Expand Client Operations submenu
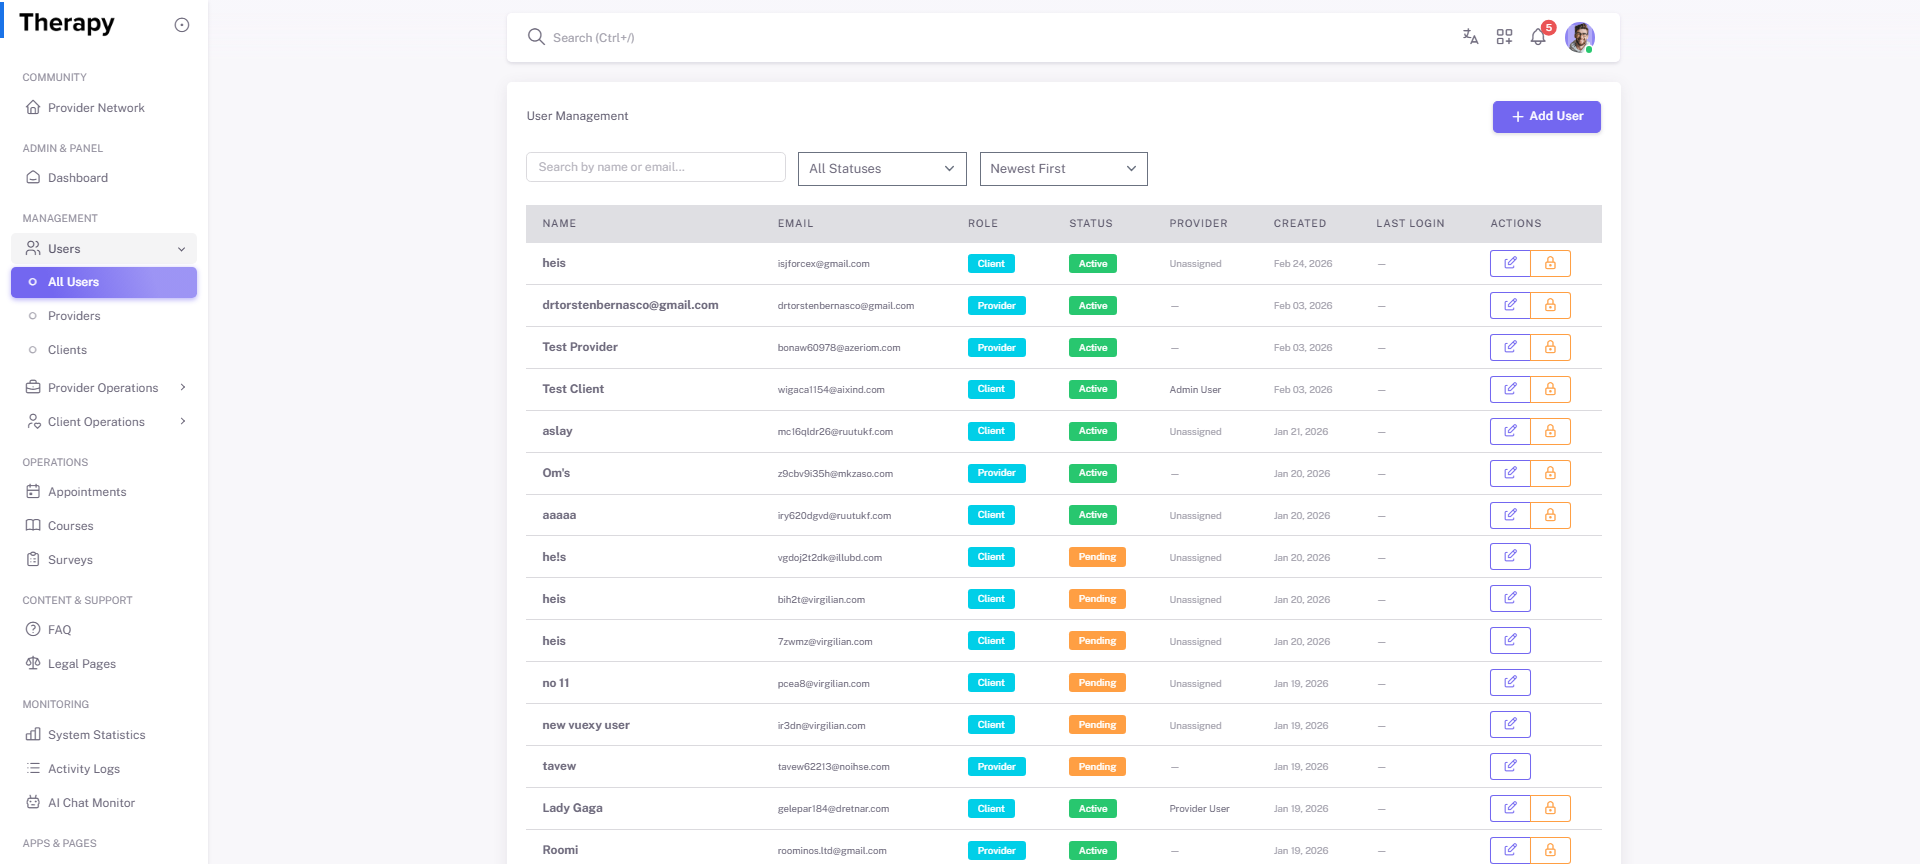Viewport: 1920px width, 864px height. (183, 421)
